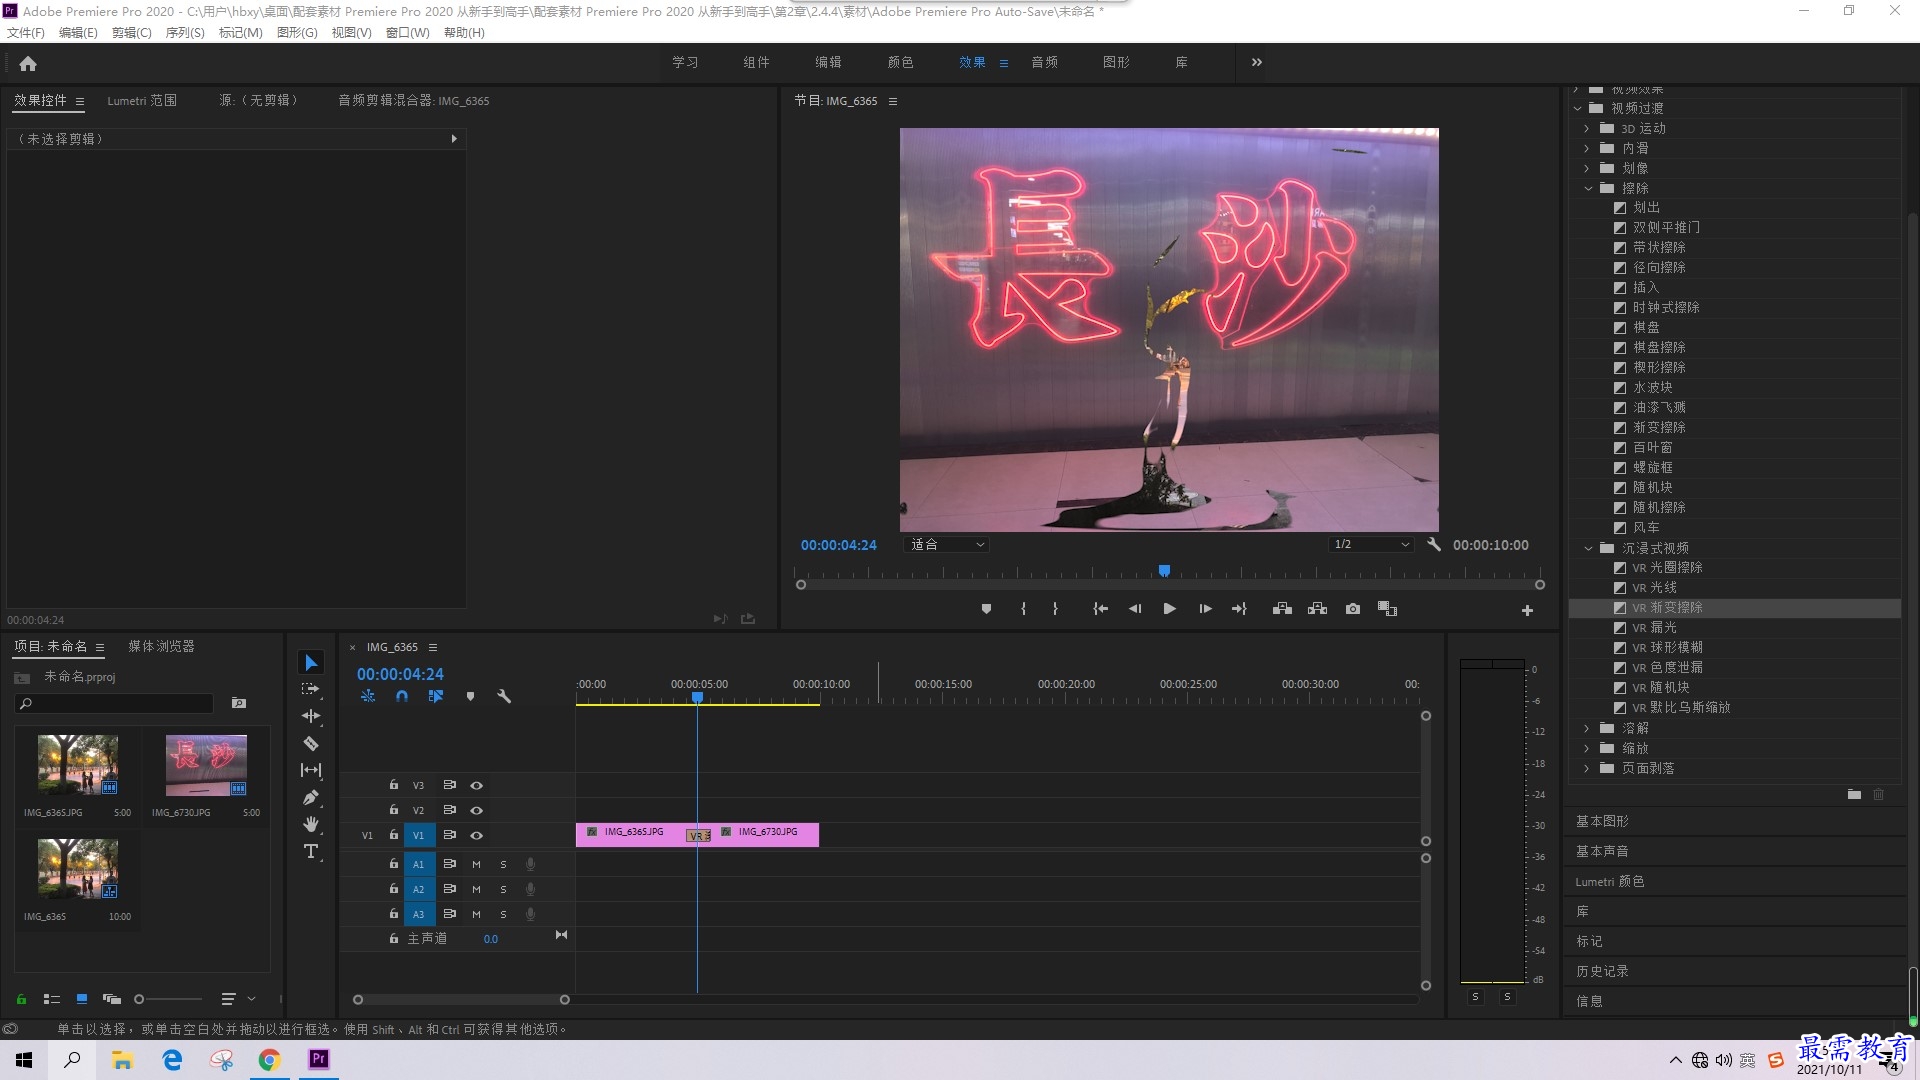
Task: Add a marker in the timeline
Action: point(470,696)
